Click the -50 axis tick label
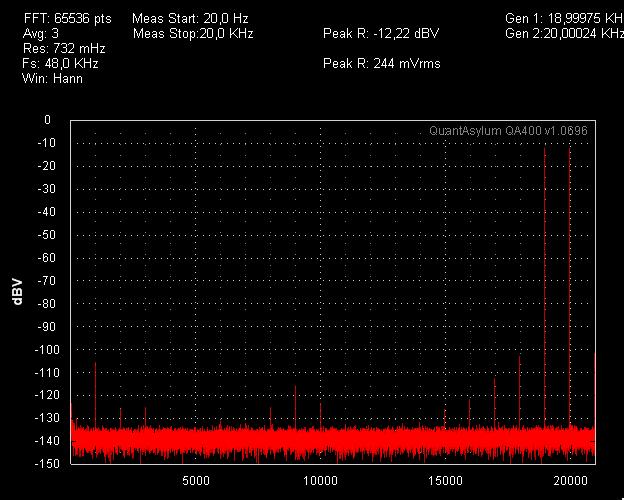This screenshot has height=500, width=624. pyautogui.click(x=46, y=235)
